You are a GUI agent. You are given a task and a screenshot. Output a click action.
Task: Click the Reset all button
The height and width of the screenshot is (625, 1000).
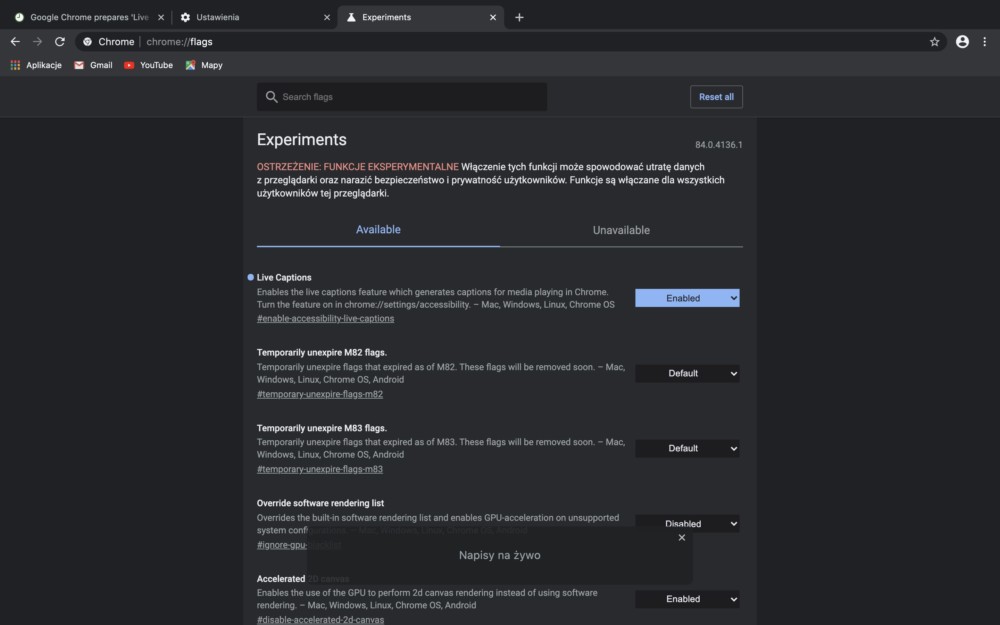tap(716, 97)
